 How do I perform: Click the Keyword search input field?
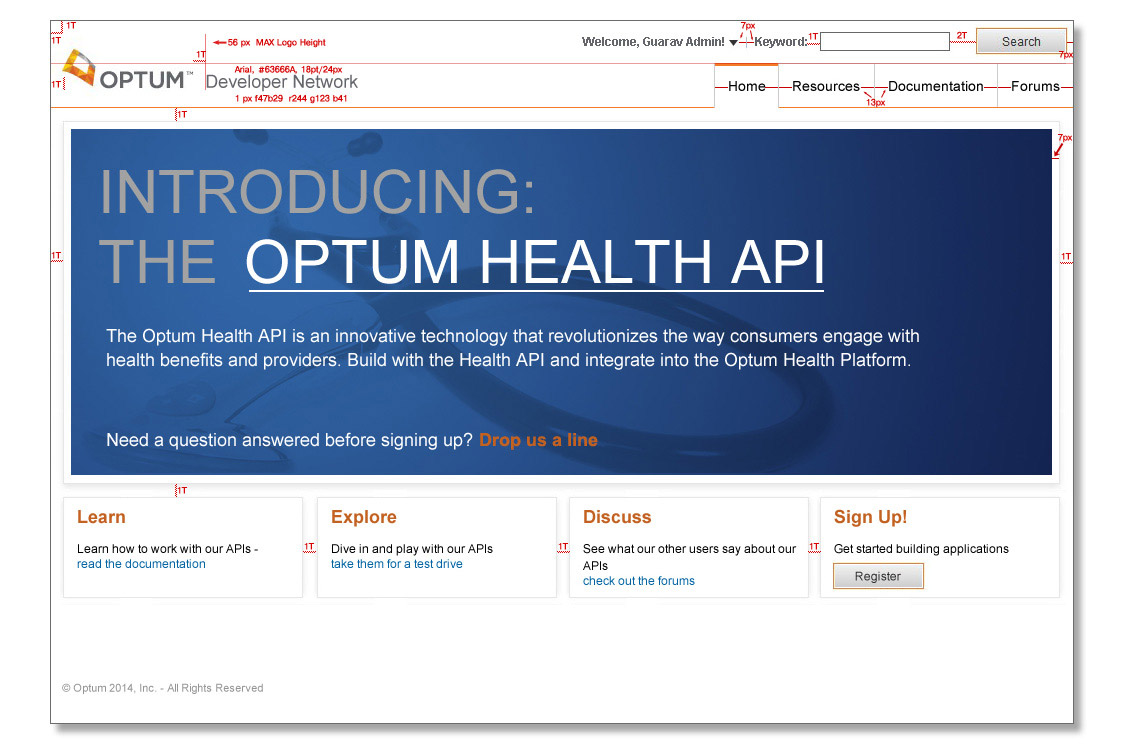pos(884,42)
